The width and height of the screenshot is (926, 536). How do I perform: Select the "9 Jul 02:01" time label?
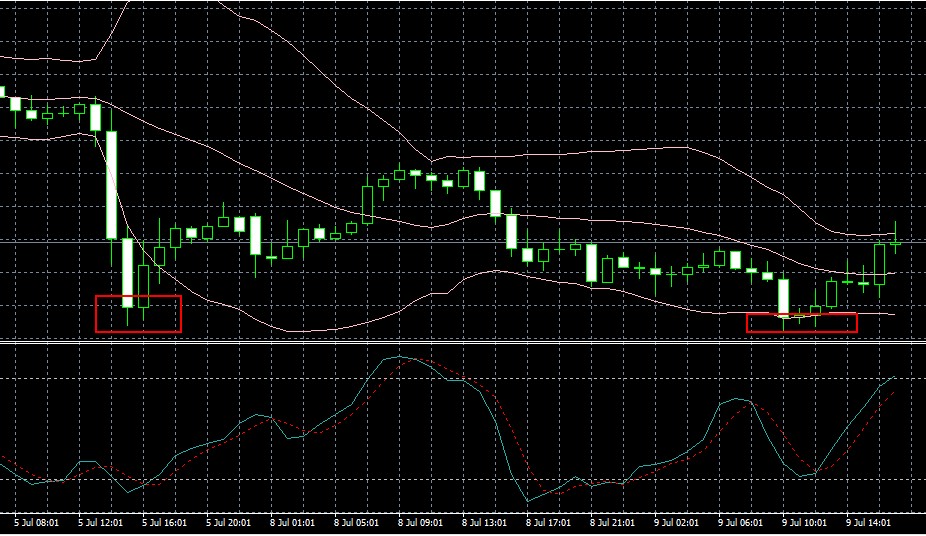pyautogui.click(x=676, y=522)
